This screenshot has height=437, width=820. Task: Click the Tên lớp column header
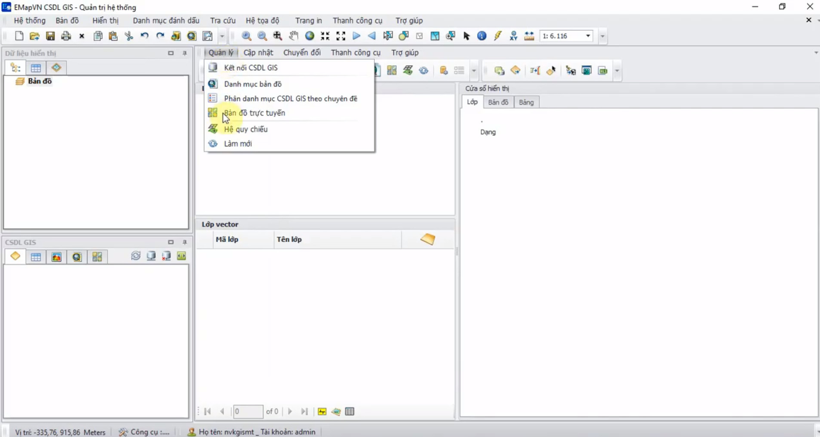[338, 239]
